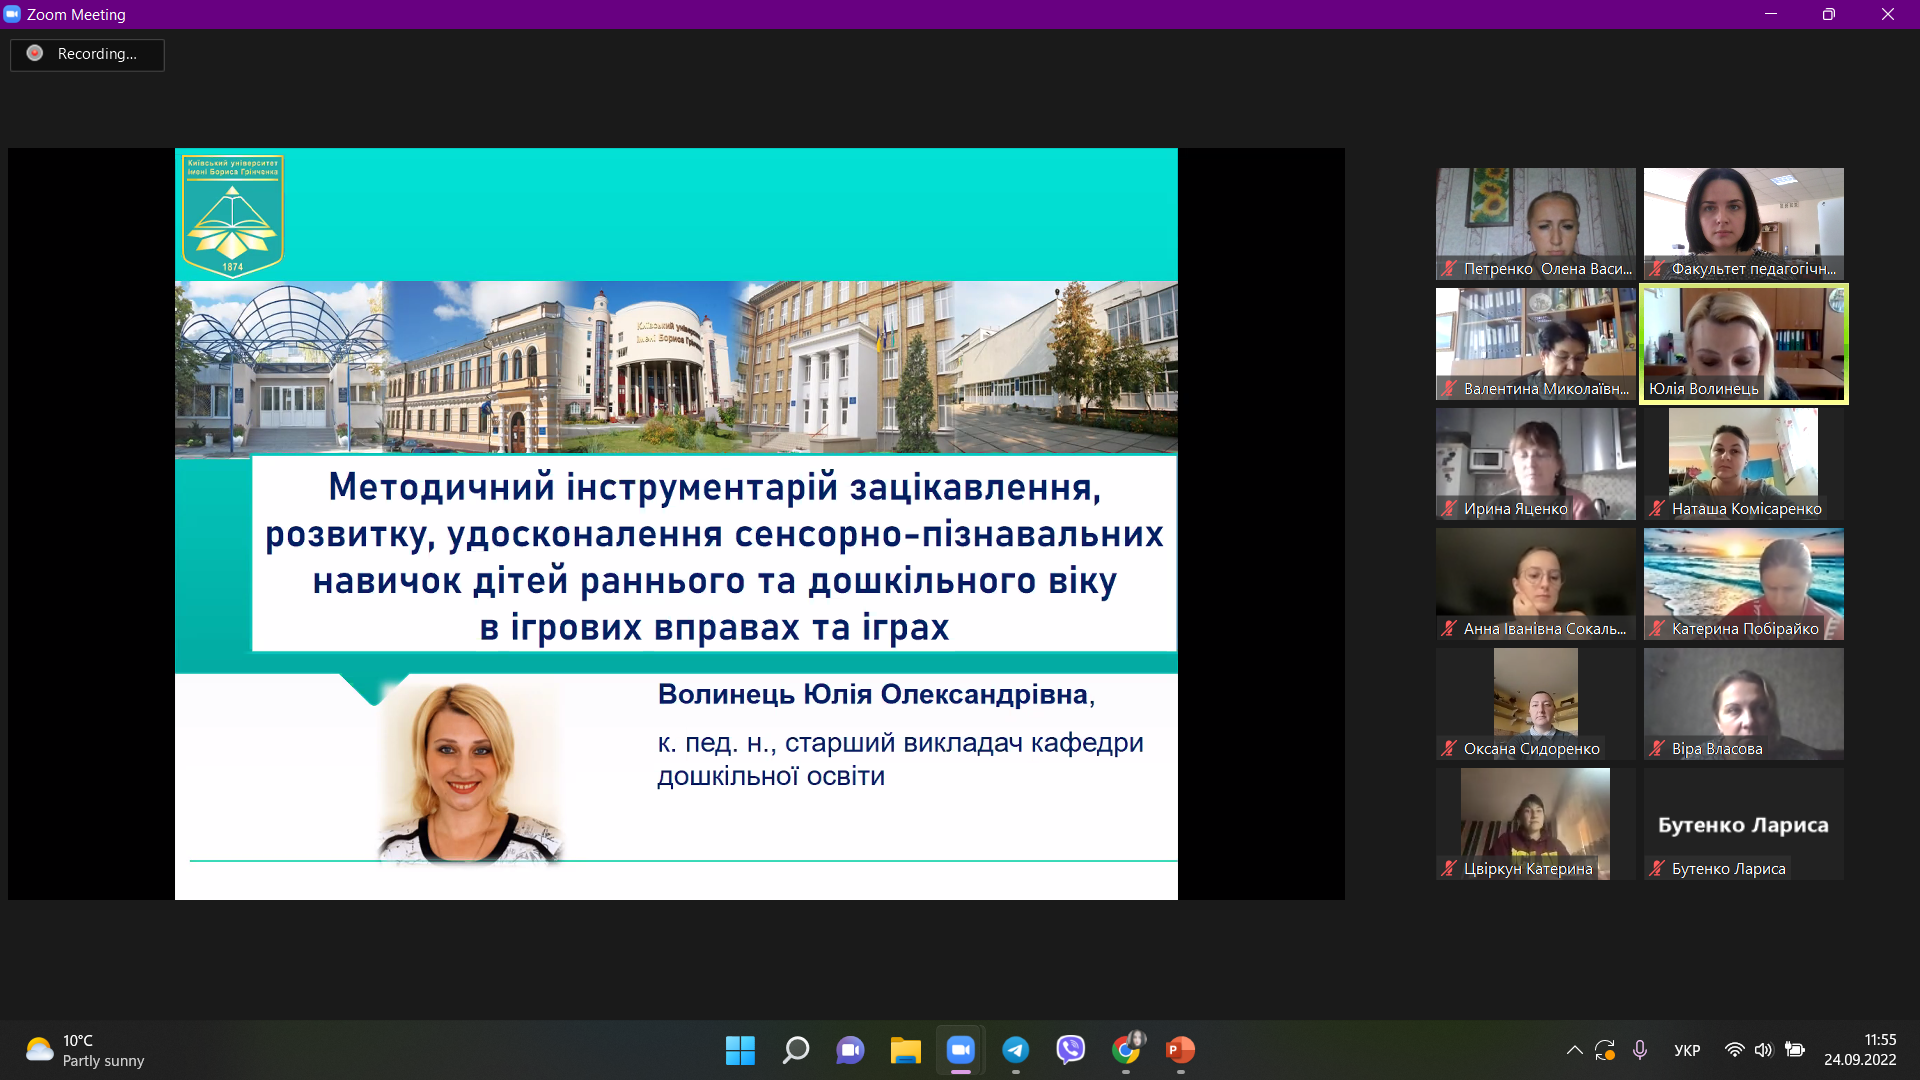This screenshot has width=1920, height=1080.
Task: Click the pink microphone icon in the system tray
Action: [1640, 1050]
